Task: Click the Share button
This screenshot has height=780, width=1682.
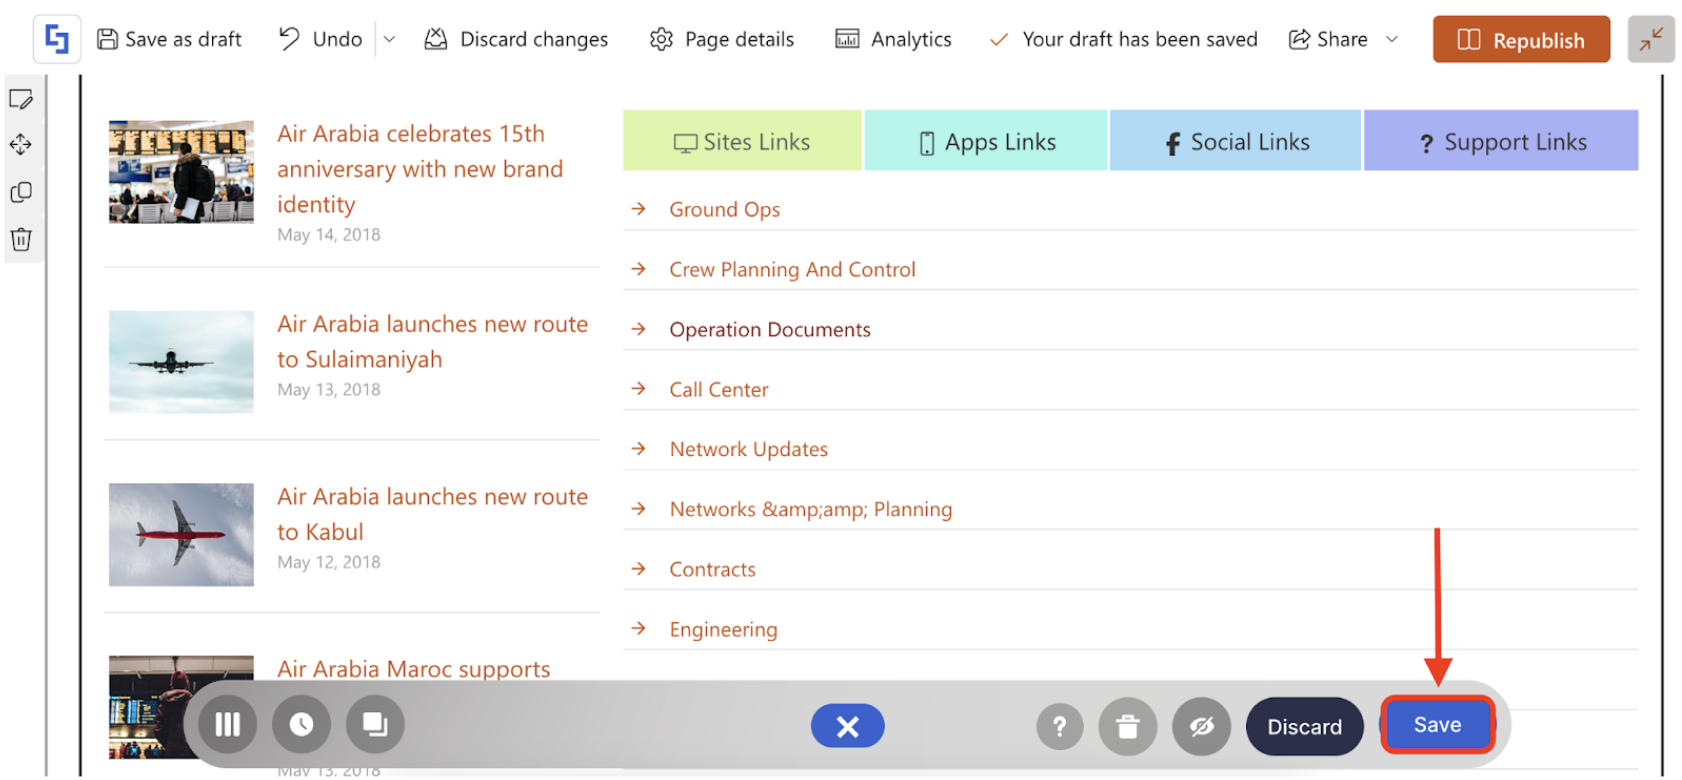Action: tap(1328, 39)
